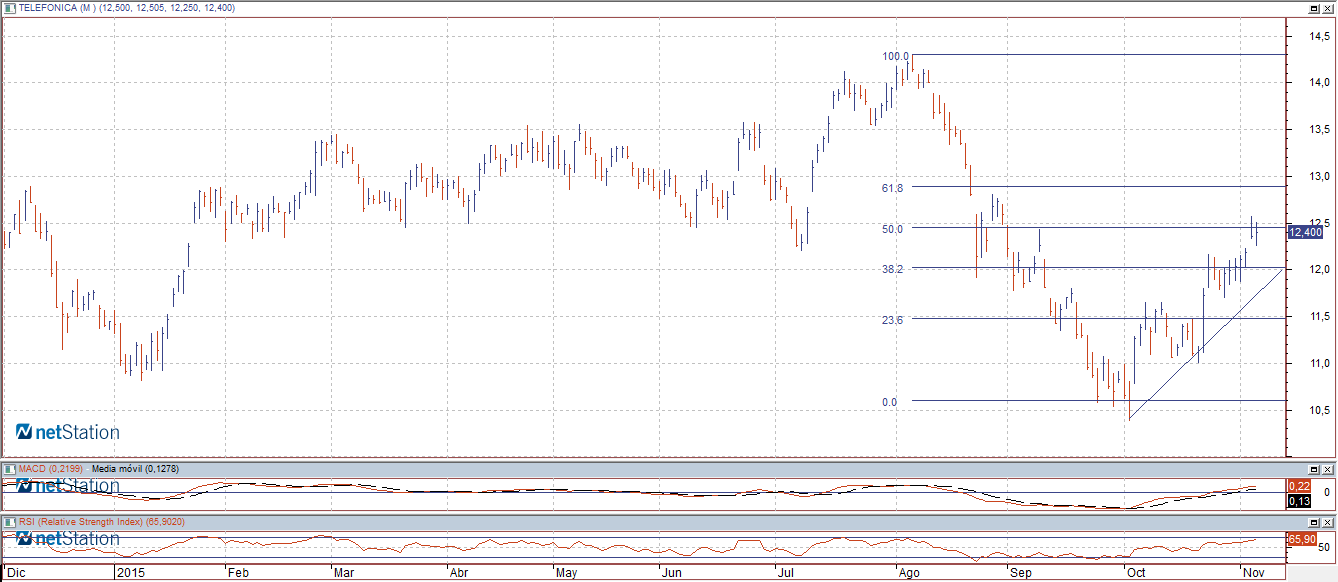Select the rising trendline from October low
1338x582 pixels.
point(1207,344)
